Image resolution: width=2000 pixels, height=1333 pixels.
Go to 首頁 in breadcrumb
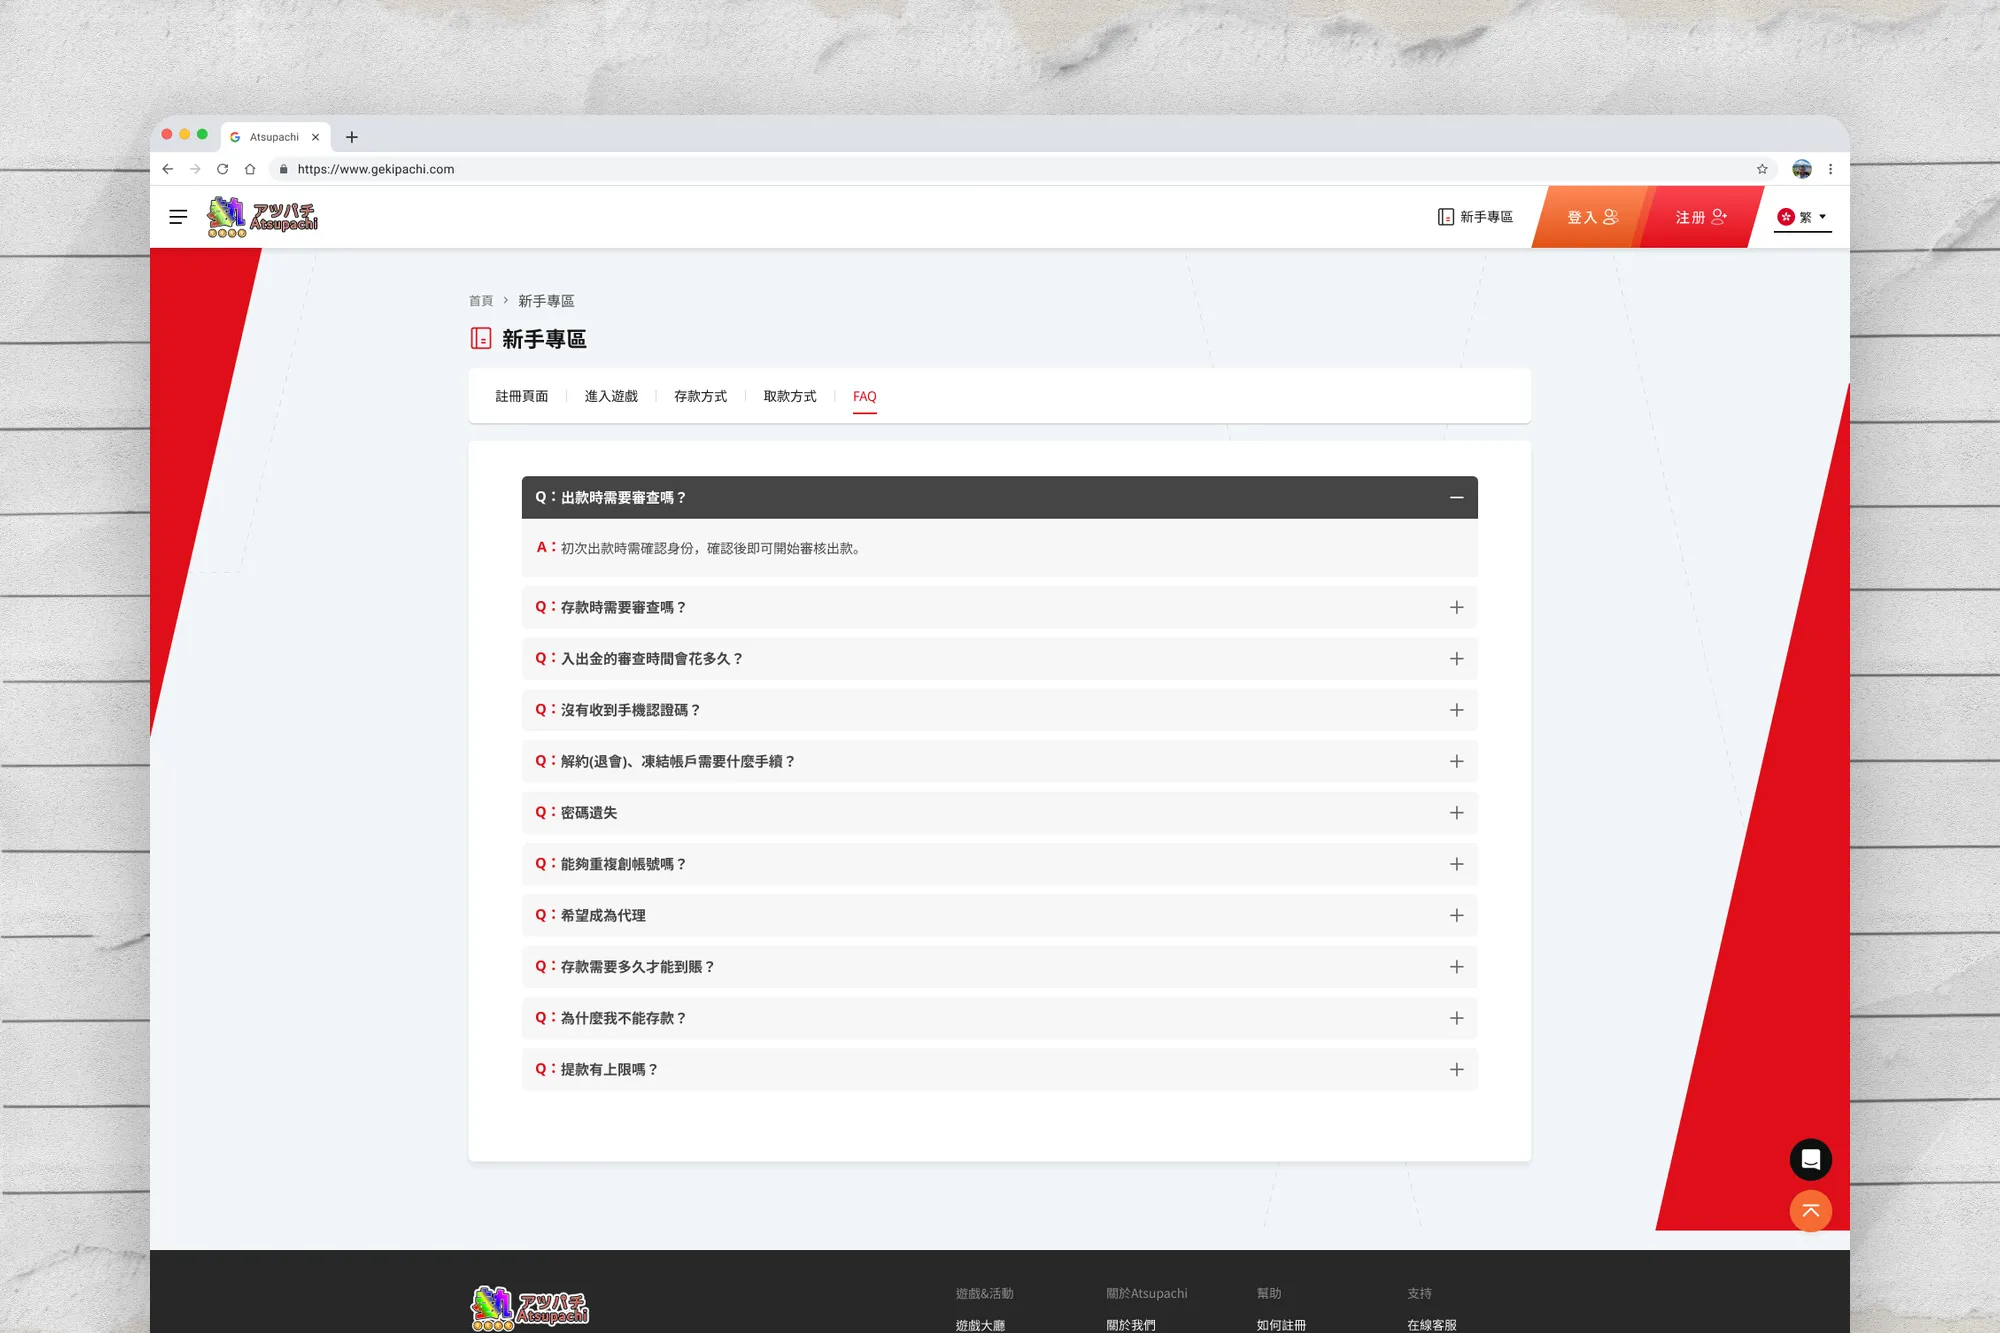(x=481, y=300)
